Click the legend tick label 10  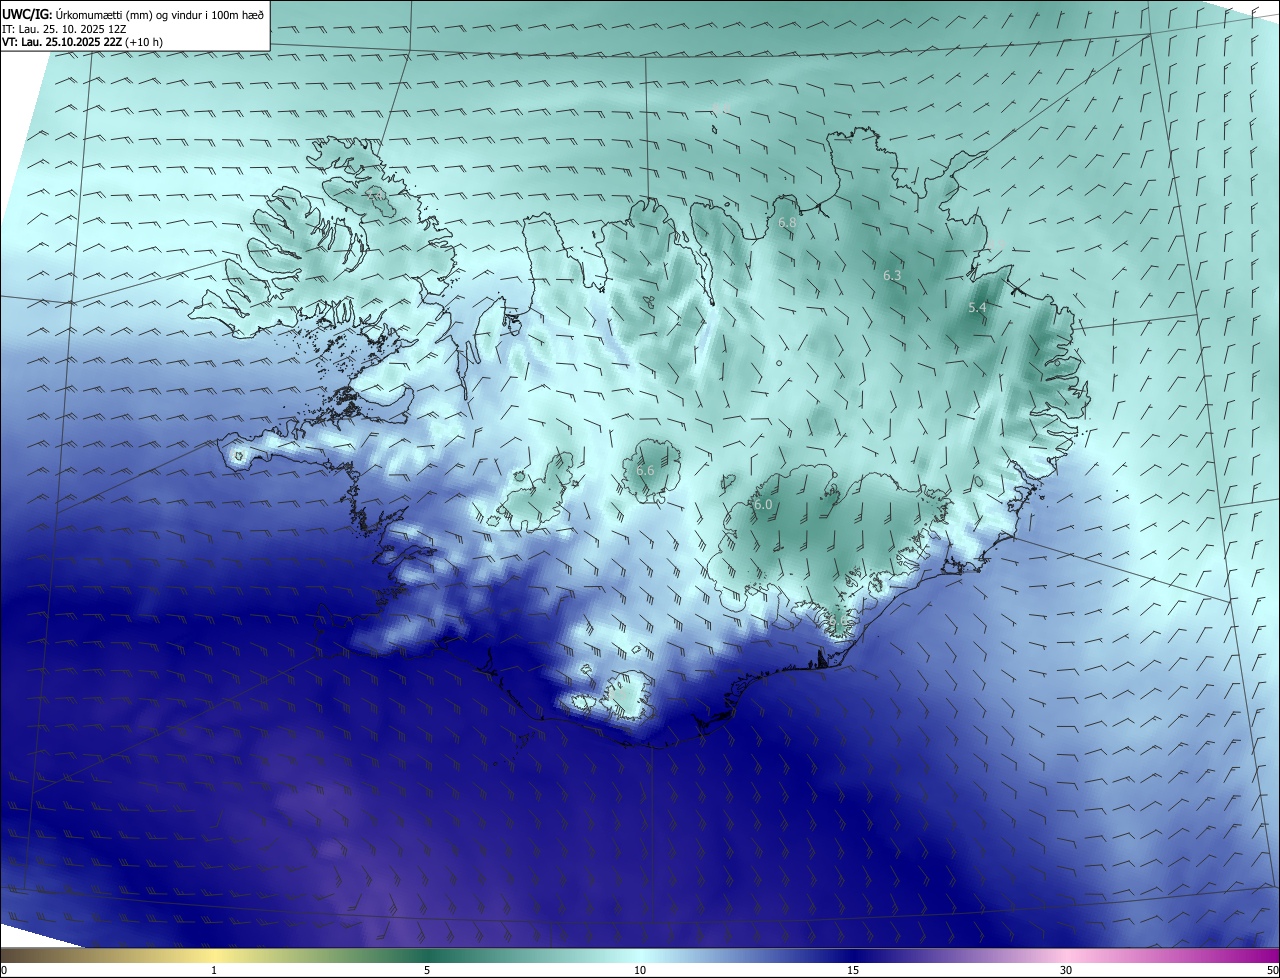click(x=640, y=970)
